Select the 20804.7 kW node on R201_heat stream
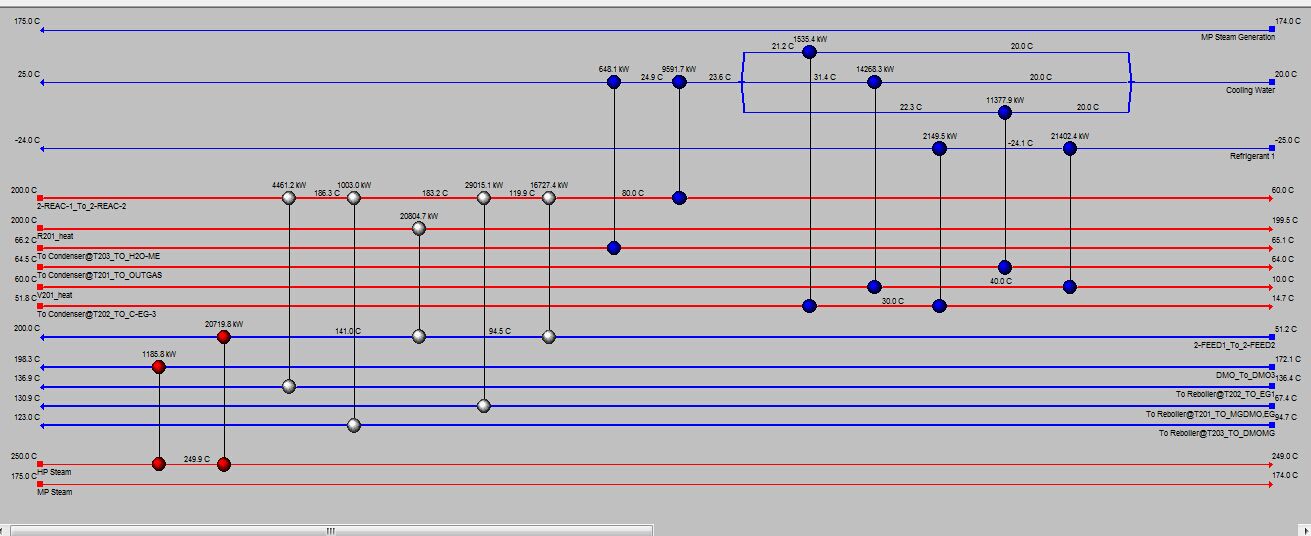Viewport: 1311px width, 536px height. pos(419,229)
